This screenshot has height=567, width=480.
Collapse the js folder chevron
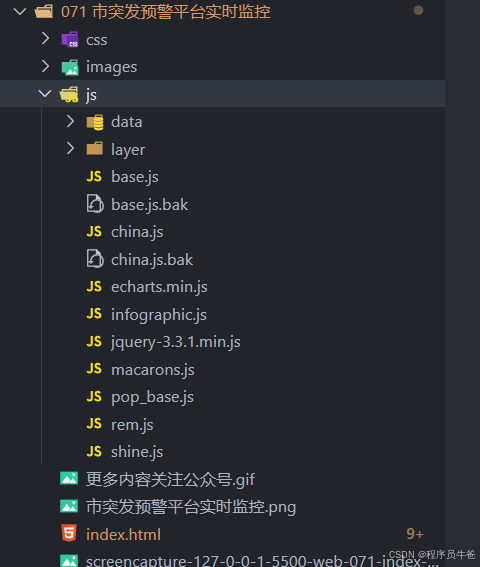click(x=45, y=94)
